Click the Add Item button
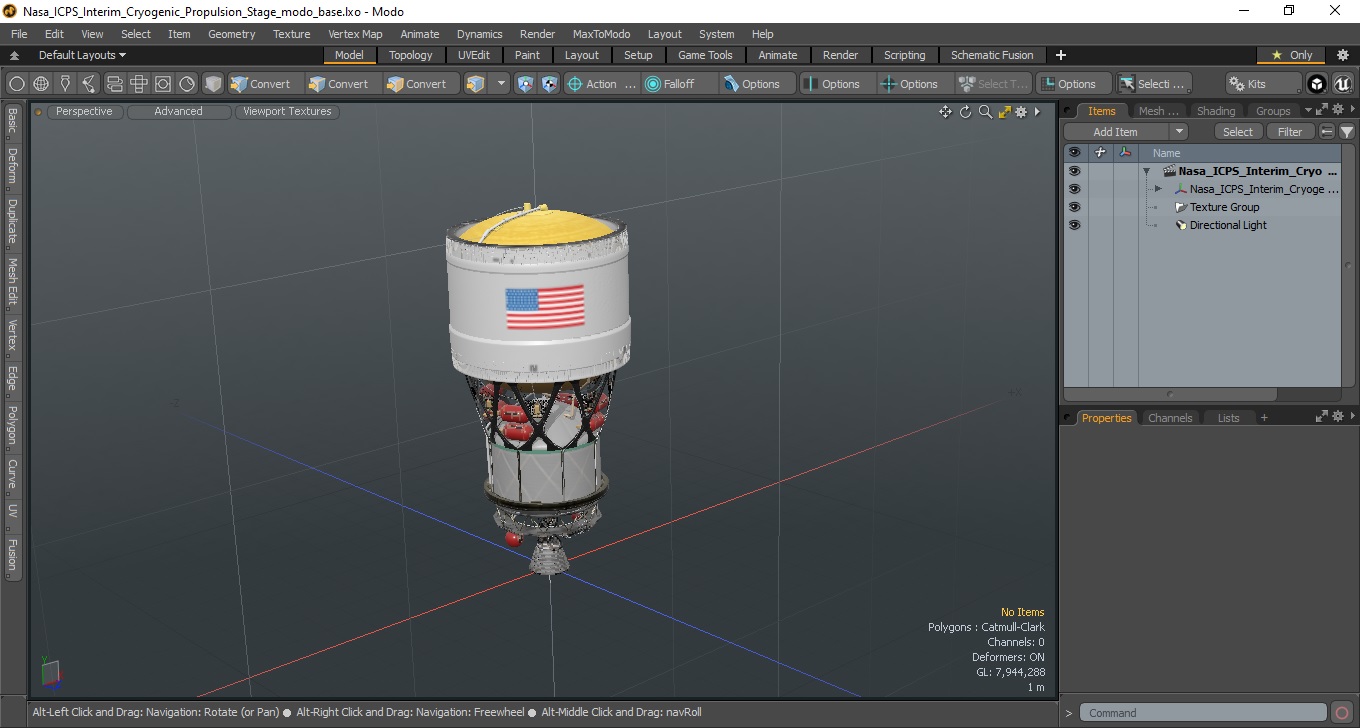 pos(1116,132)
